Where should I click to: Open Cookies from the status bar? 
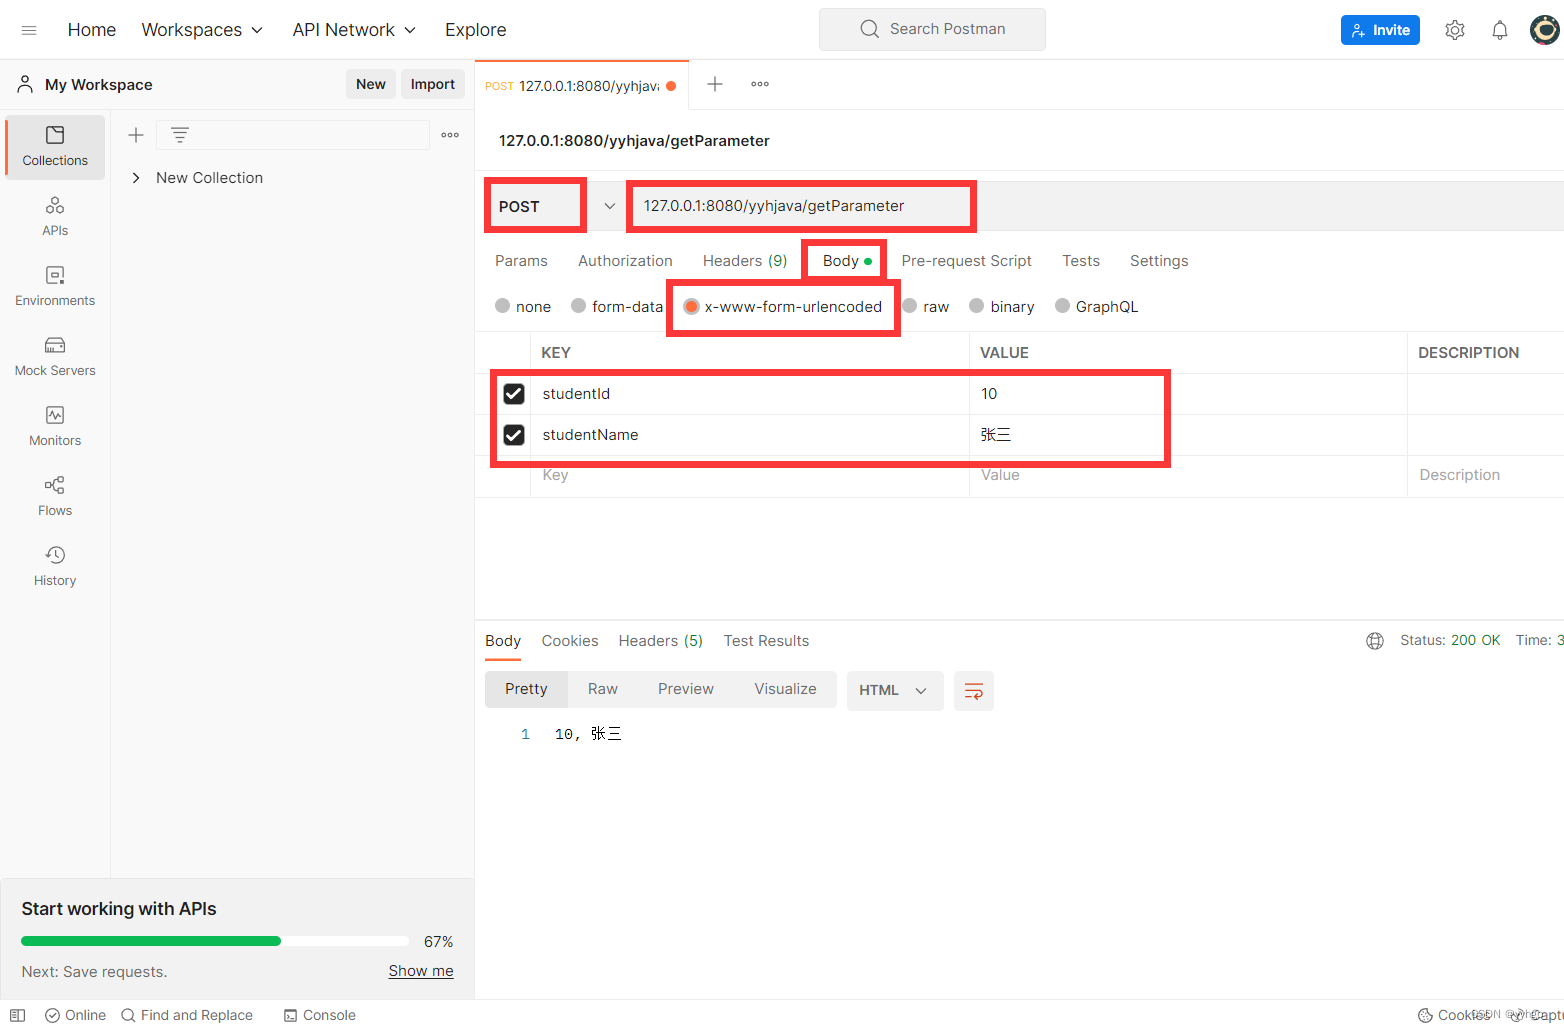coord(1455,1015)
